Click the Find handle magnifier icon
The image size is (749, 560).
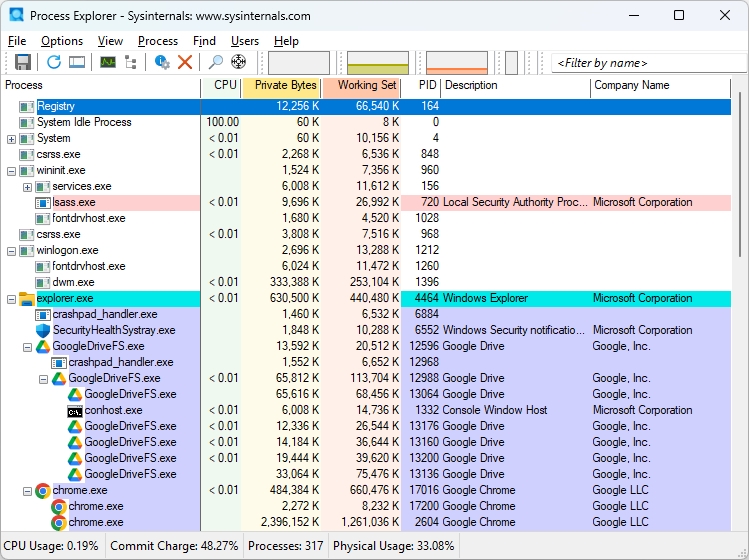point(215,63)
